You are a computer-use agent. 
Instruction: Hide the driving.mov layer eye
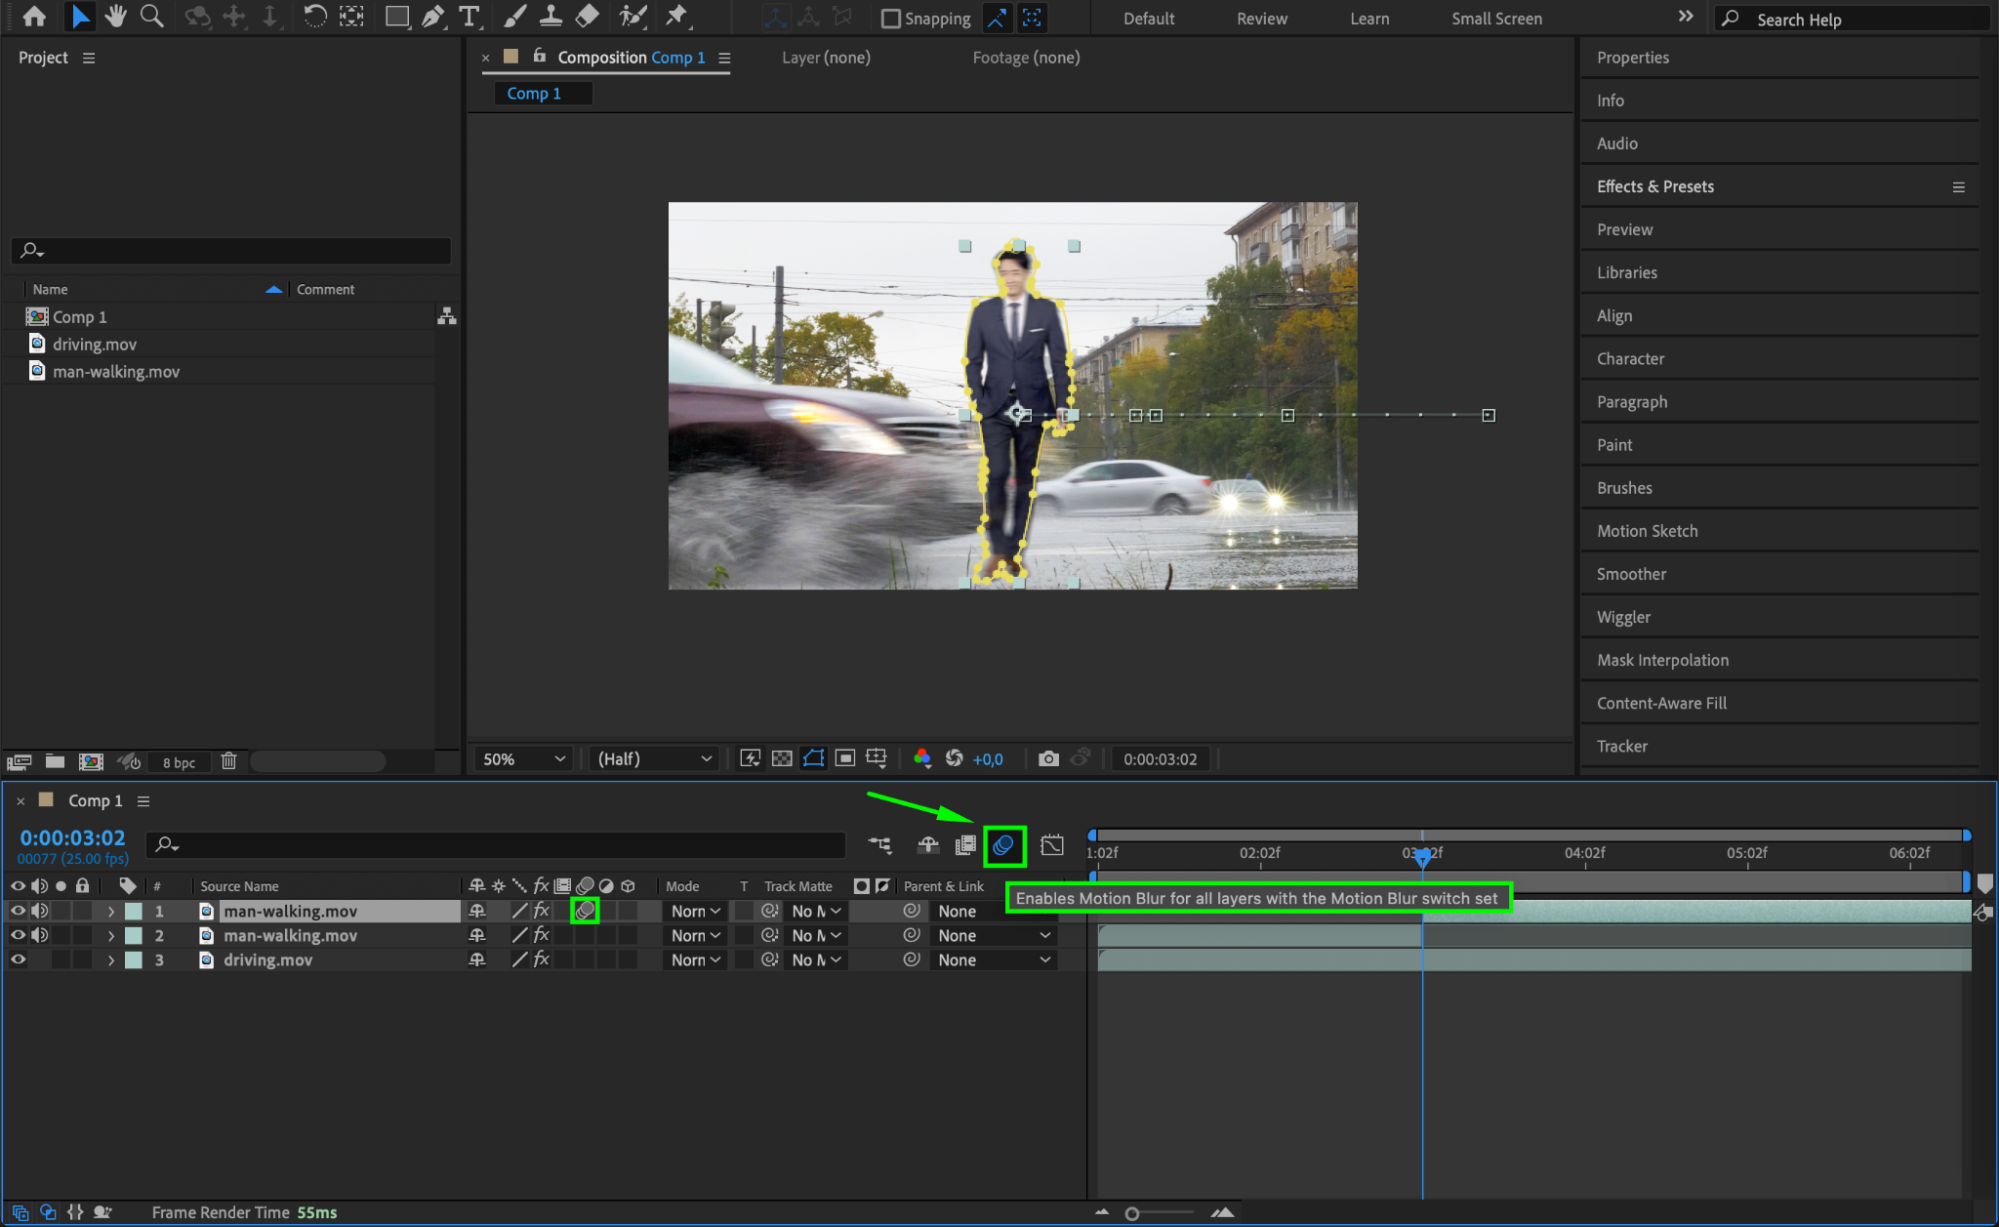18,960
